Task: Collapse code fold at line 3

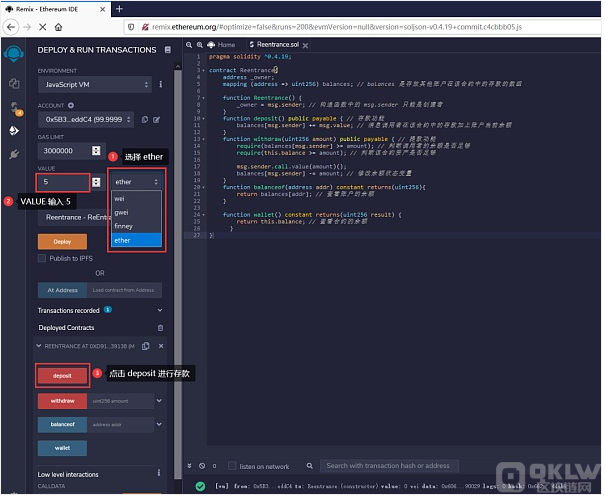Action: click(x=204, y=70)
